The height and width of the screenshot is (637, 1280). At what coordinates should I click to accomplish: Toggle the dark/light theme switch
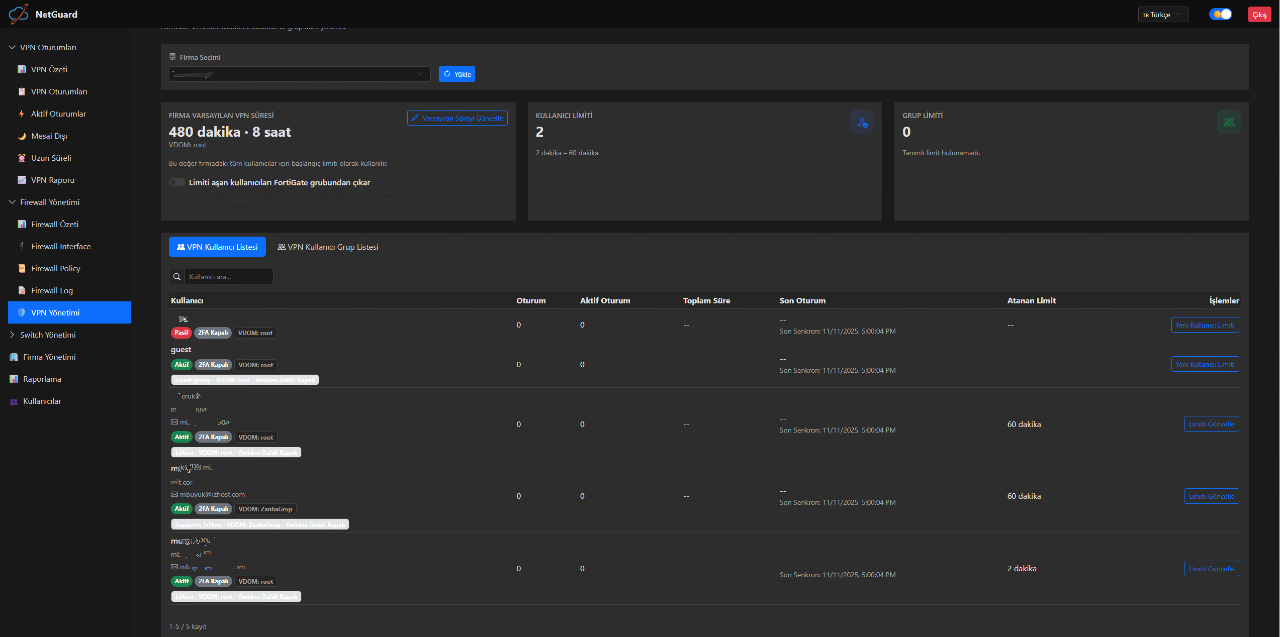[x=1220, y=14]
